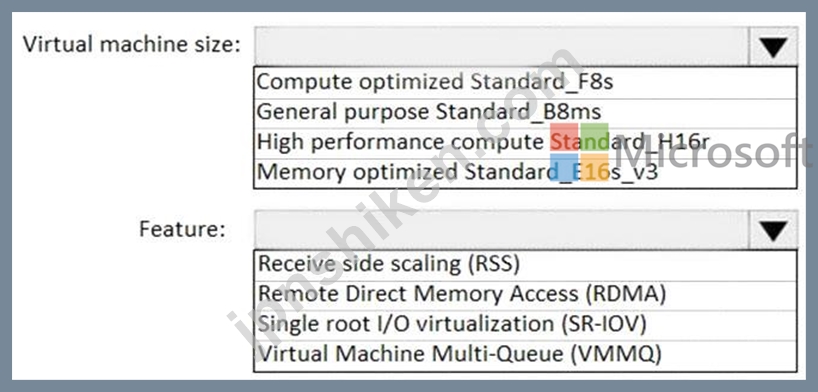This screenshot has width=818, height=392.
Task: Choose Receive side scaling (RSS)
Action: [x=525, y=265]
